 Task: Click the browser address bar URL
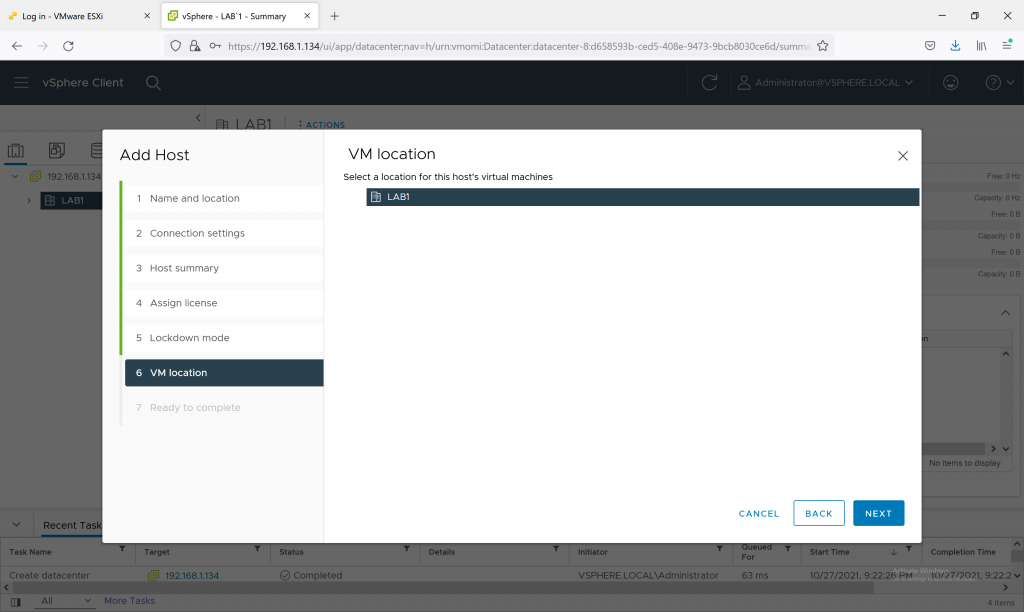519,46
